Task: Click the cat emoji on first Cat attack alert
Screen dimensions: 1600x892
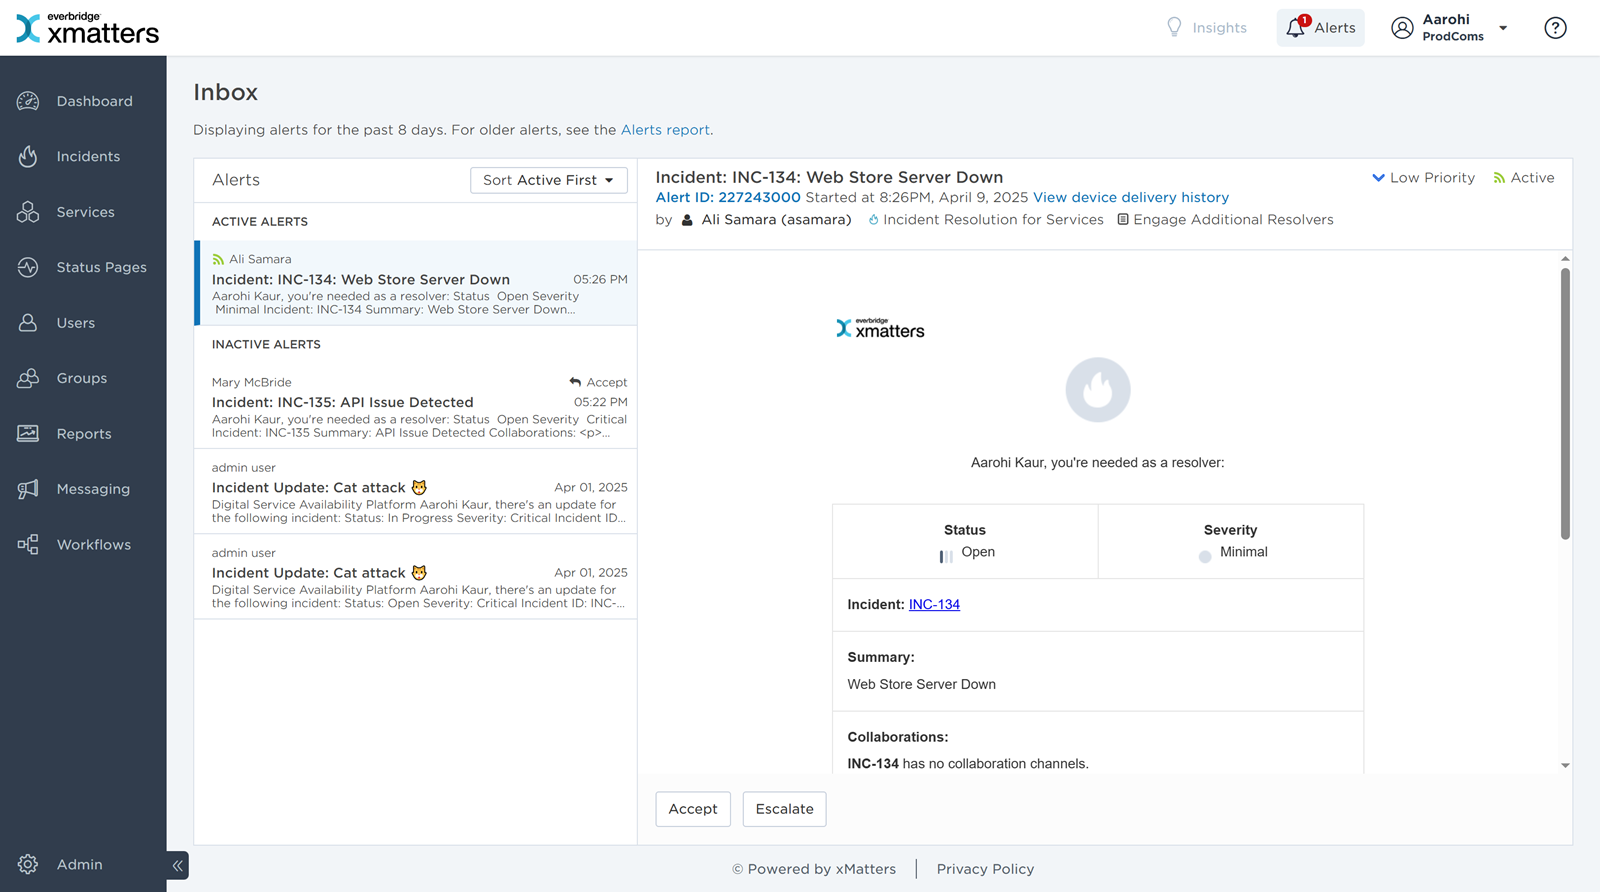Action: 419,487
